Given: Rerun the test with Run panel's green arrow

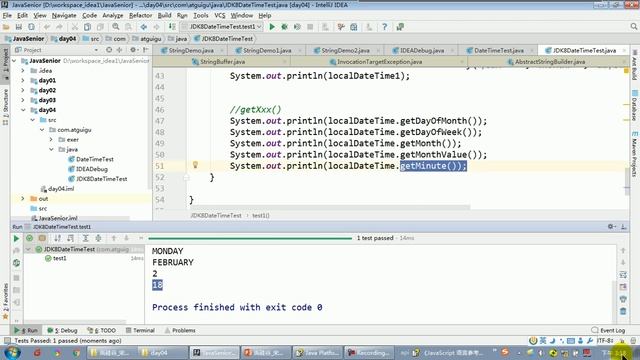Looking at the screenshot, I should [x=16, y=238].
